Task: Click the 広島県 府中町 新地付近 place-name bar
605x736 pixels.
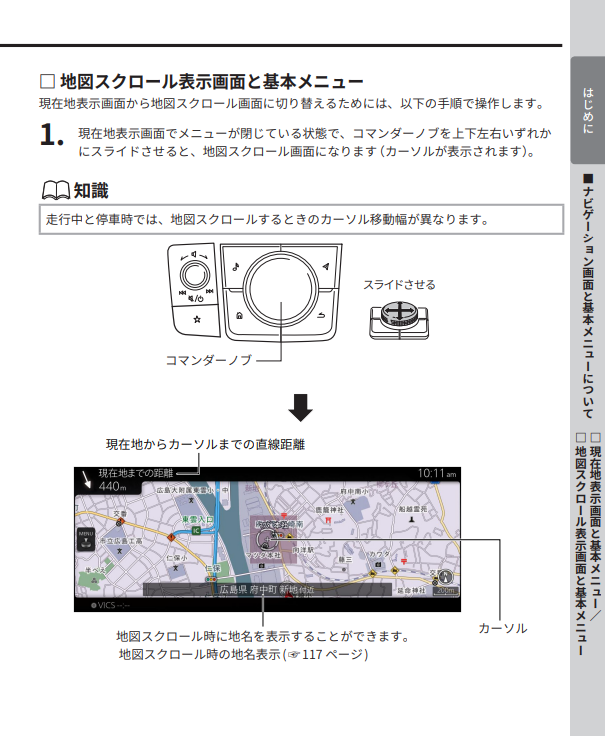Action: (x=267, y=590)
